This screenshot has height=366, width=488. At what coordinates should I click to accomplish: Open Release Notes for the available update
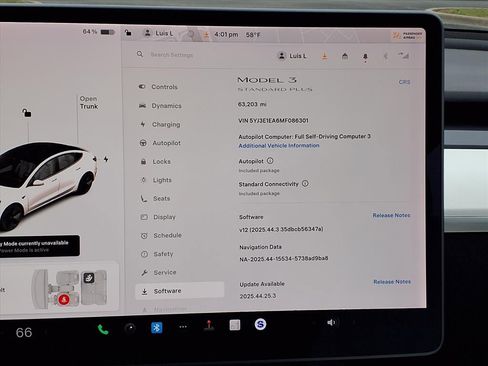[x=392, y=282]
